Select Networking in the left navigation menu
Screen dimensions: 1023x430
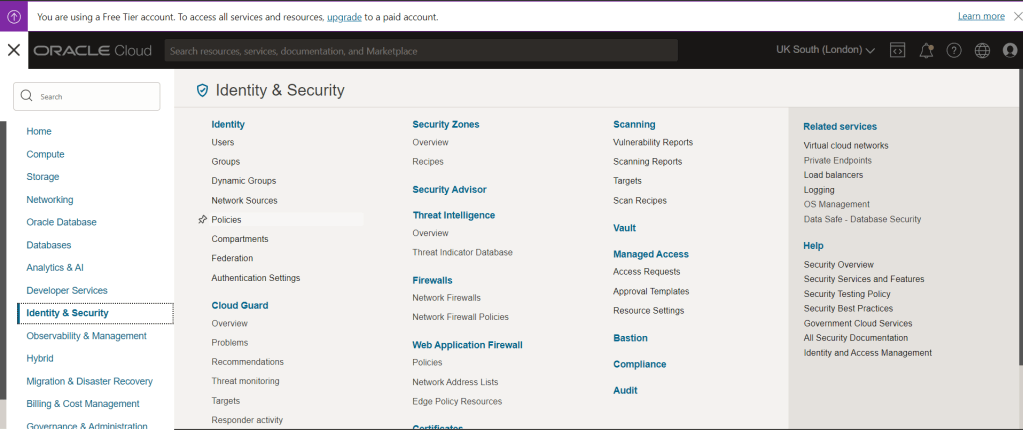49,200
